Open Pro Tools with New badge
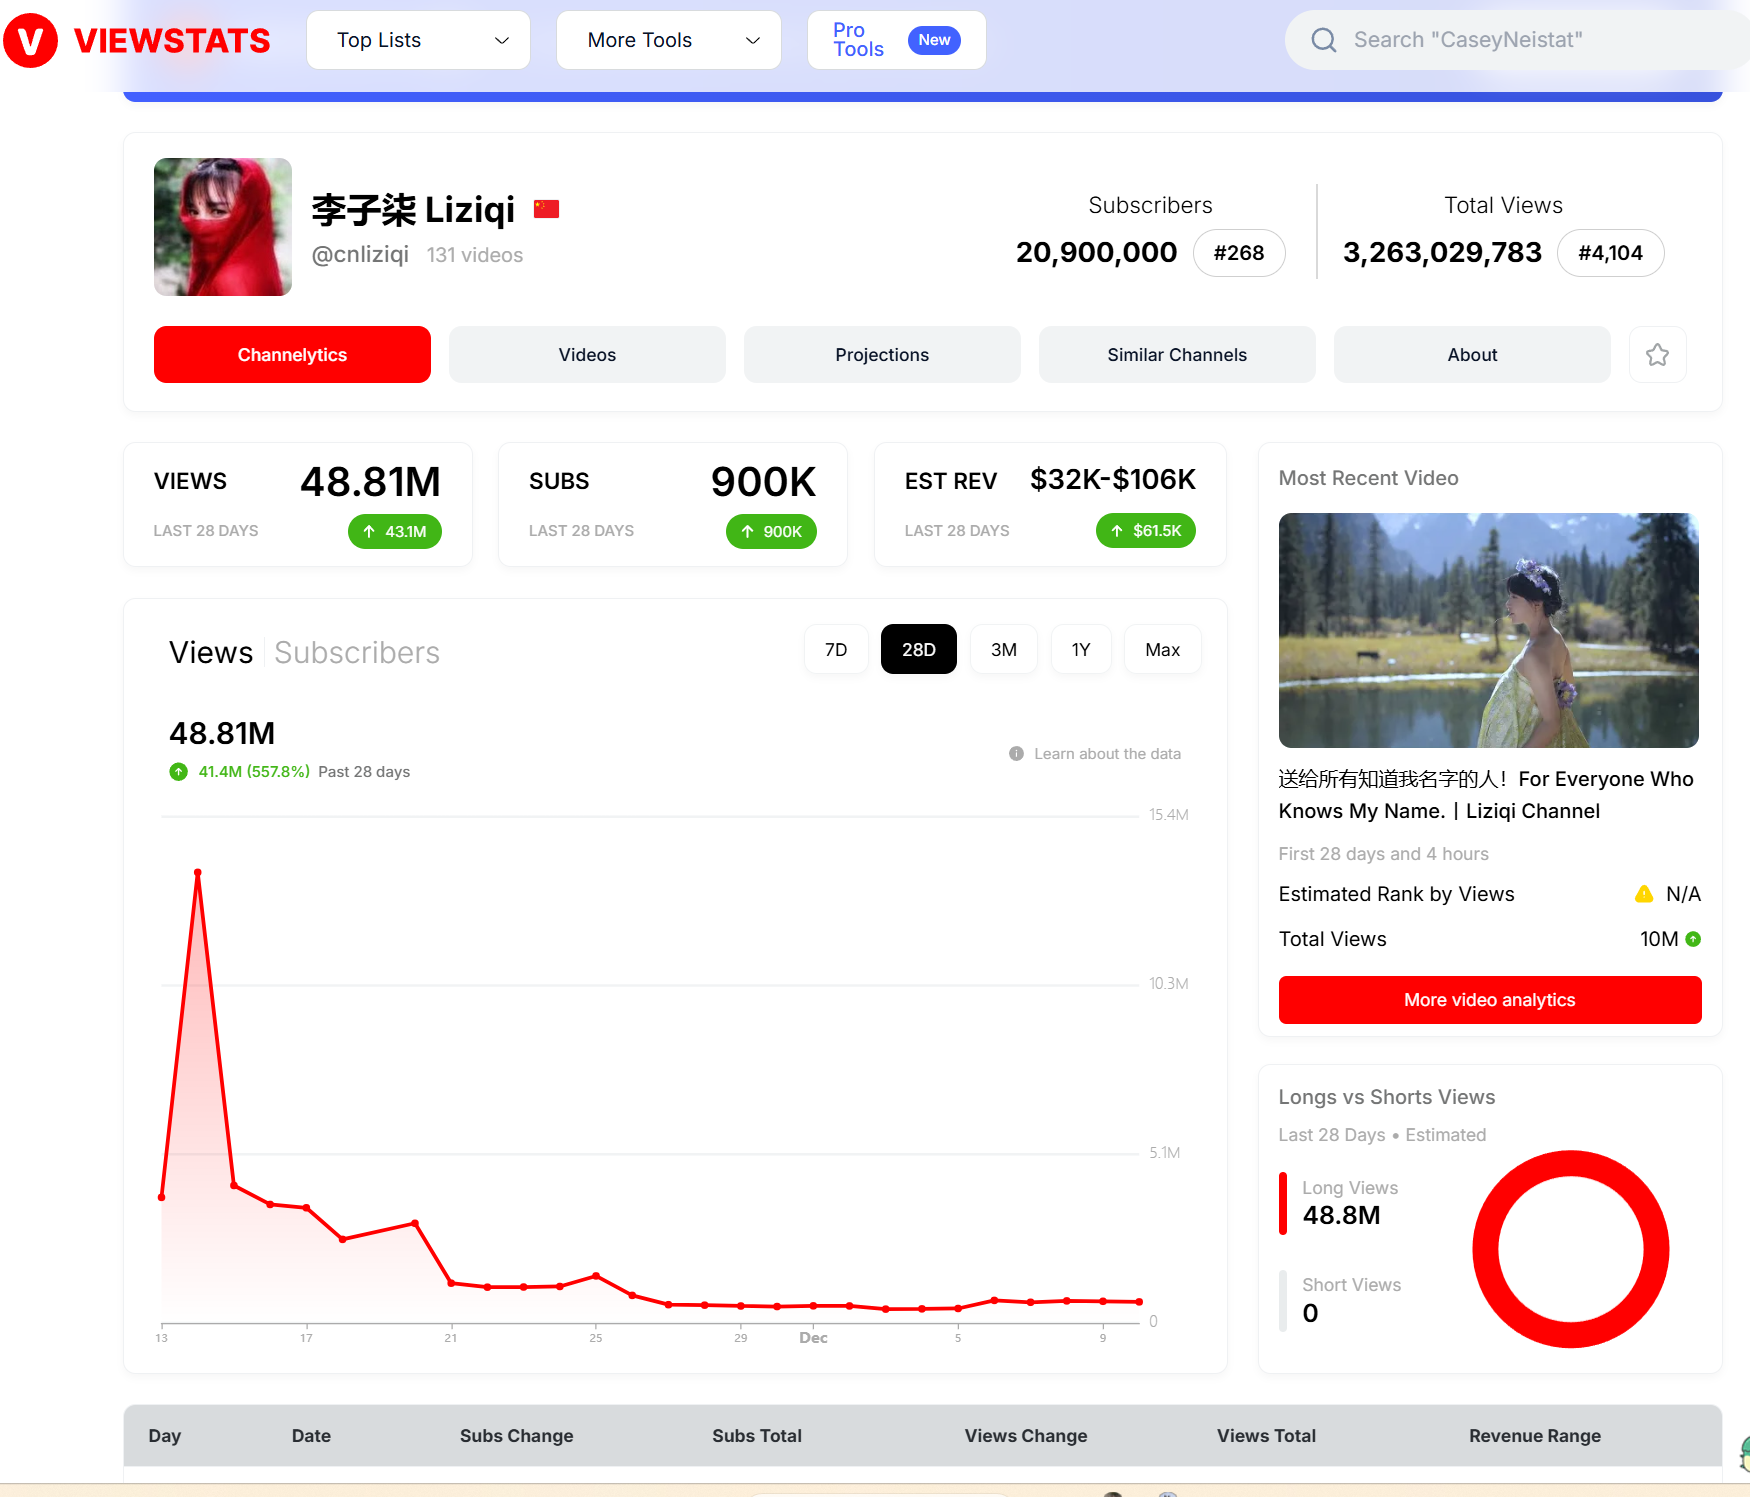The height and width of the screenshot is (1497, 1750). (896, 40)
